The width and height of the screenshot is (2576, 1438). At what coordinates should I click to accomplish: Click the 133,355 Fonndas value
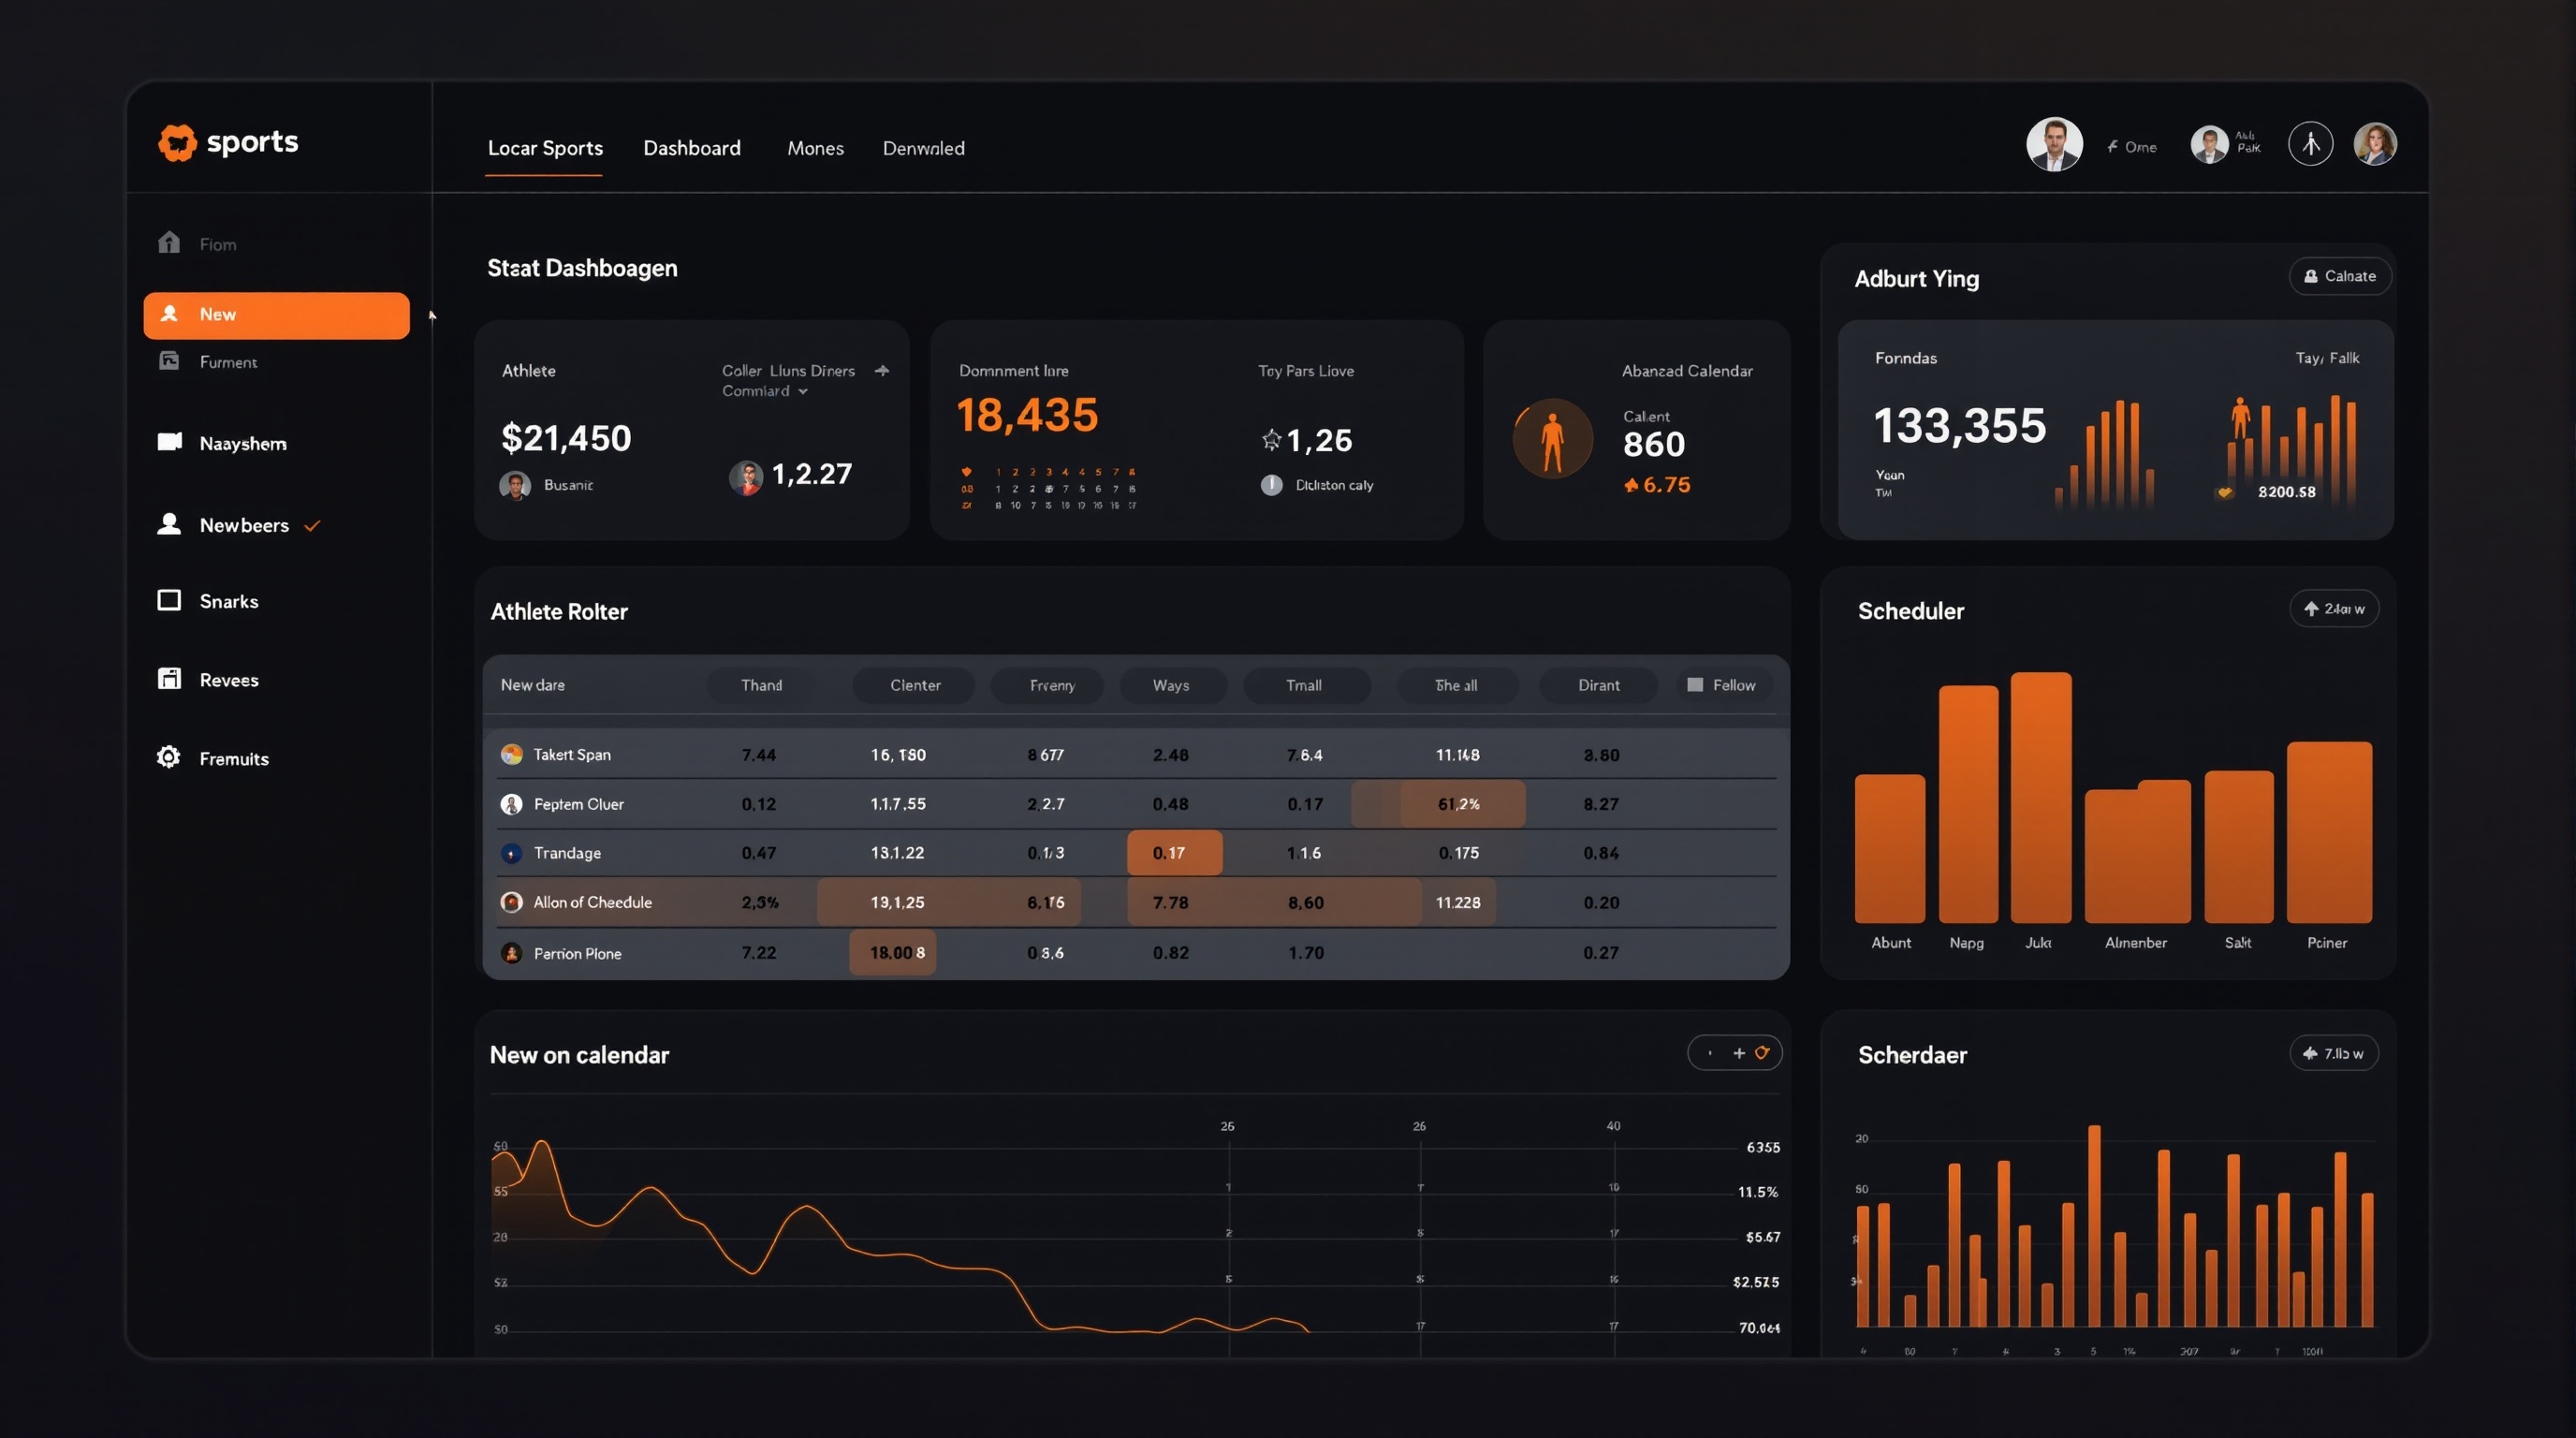click(1959, 426)
